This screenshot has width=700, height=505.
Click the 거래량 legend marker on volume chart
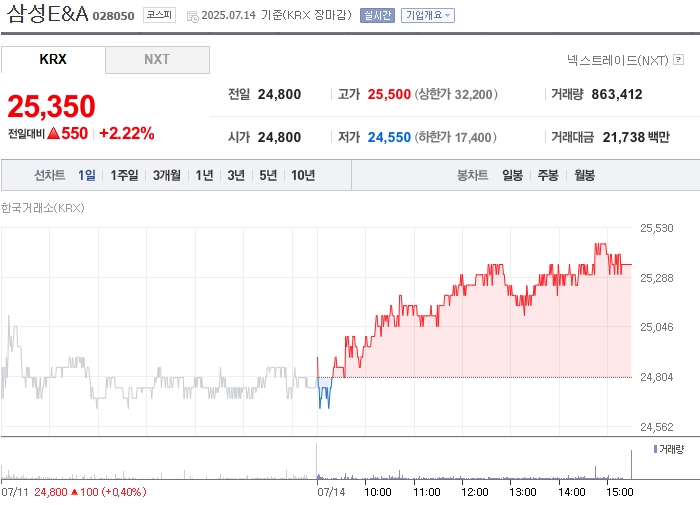click(655, 449)
